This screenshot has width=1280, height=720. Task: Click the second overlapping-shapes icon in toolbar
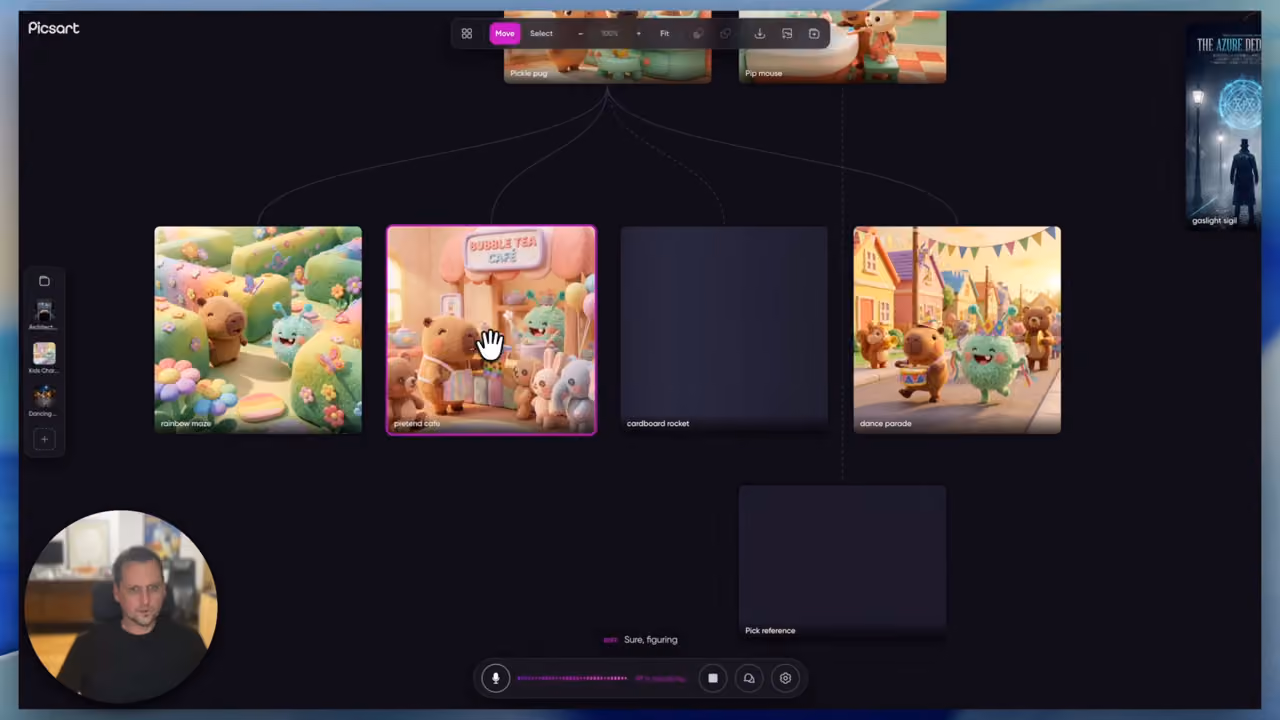click(726, 34)
